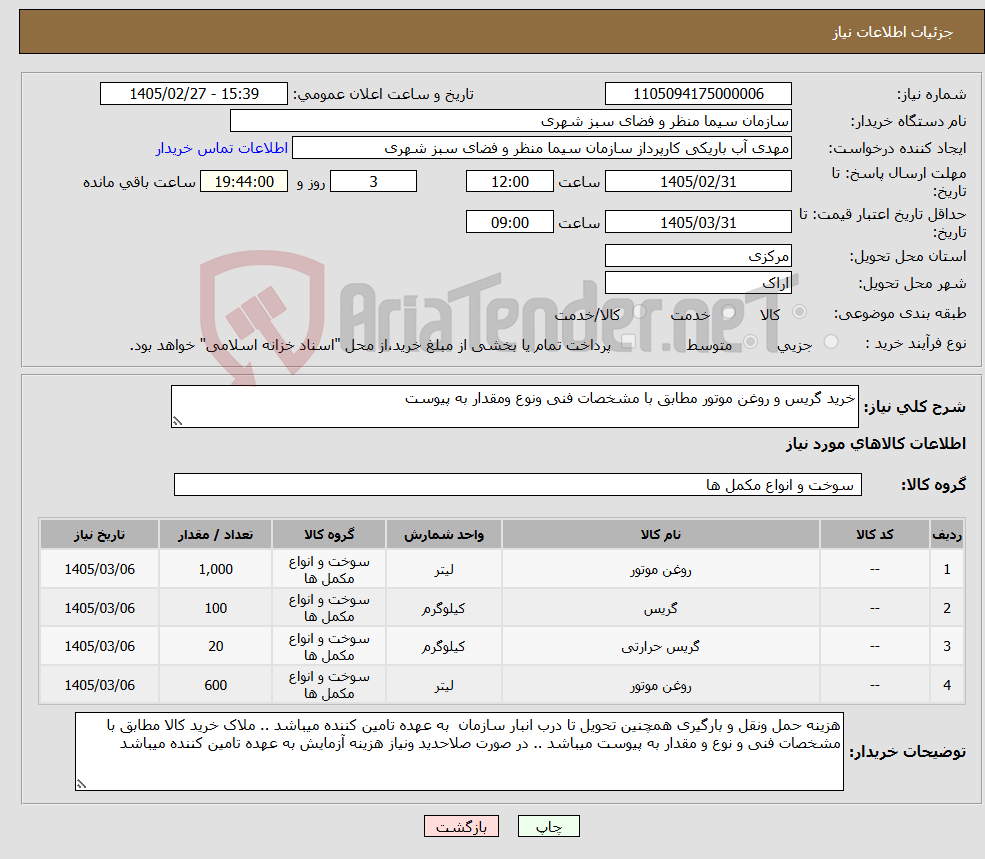Viewport: 985px width, 859px height.
Task: Click the لیتر unit in row 1
Action: point(444,569)
